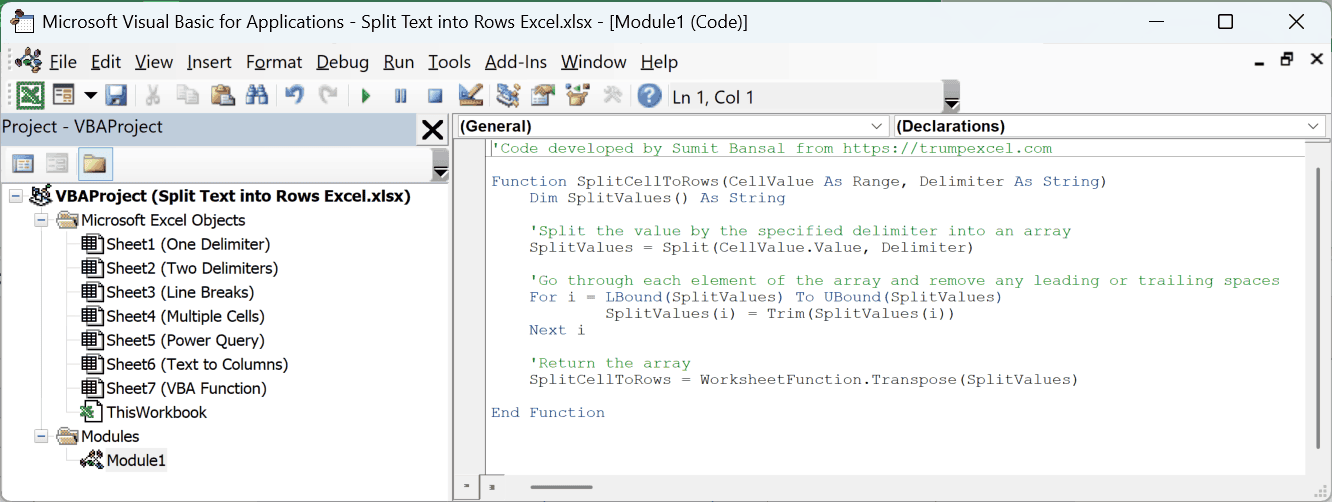Open Find with the binoculars icon
The image size is (1332, 502).
point(256,96)
